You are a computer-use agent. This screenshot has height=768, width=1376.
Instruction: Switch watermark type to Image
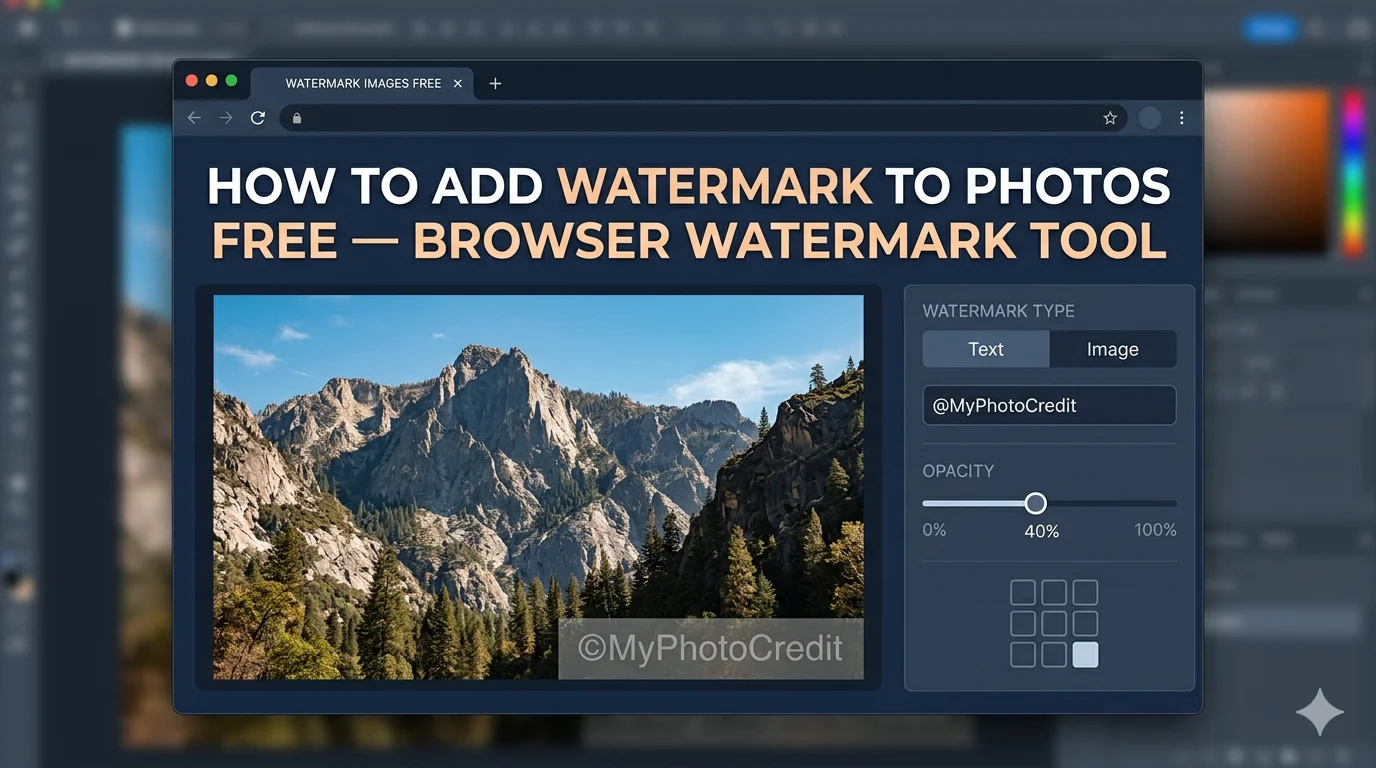(x=1112, y=349)
